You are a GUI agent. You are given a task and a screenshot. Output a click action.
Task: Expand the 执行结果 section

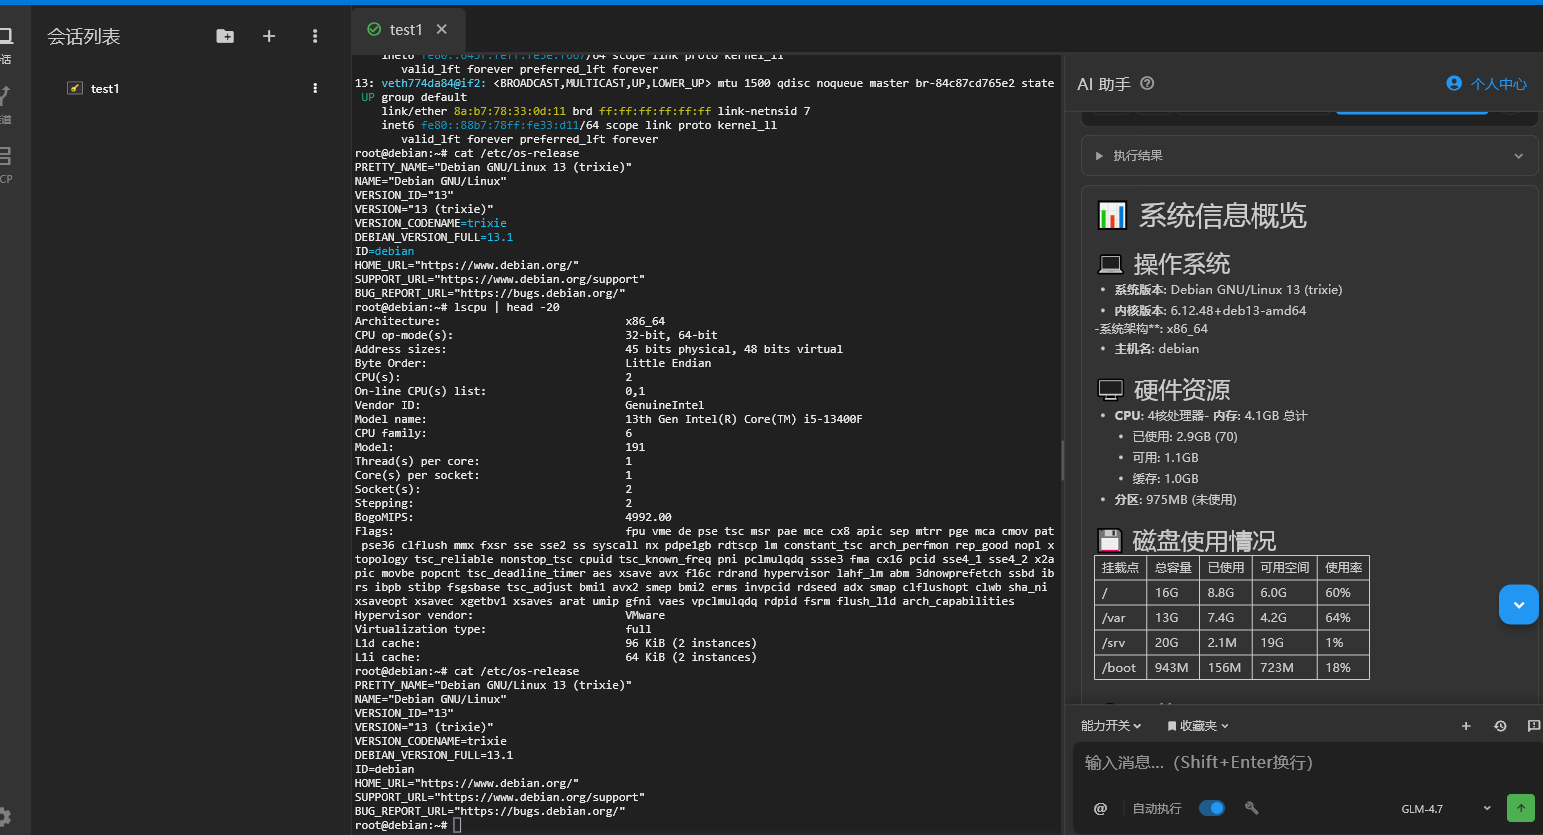pos(1309,156)
